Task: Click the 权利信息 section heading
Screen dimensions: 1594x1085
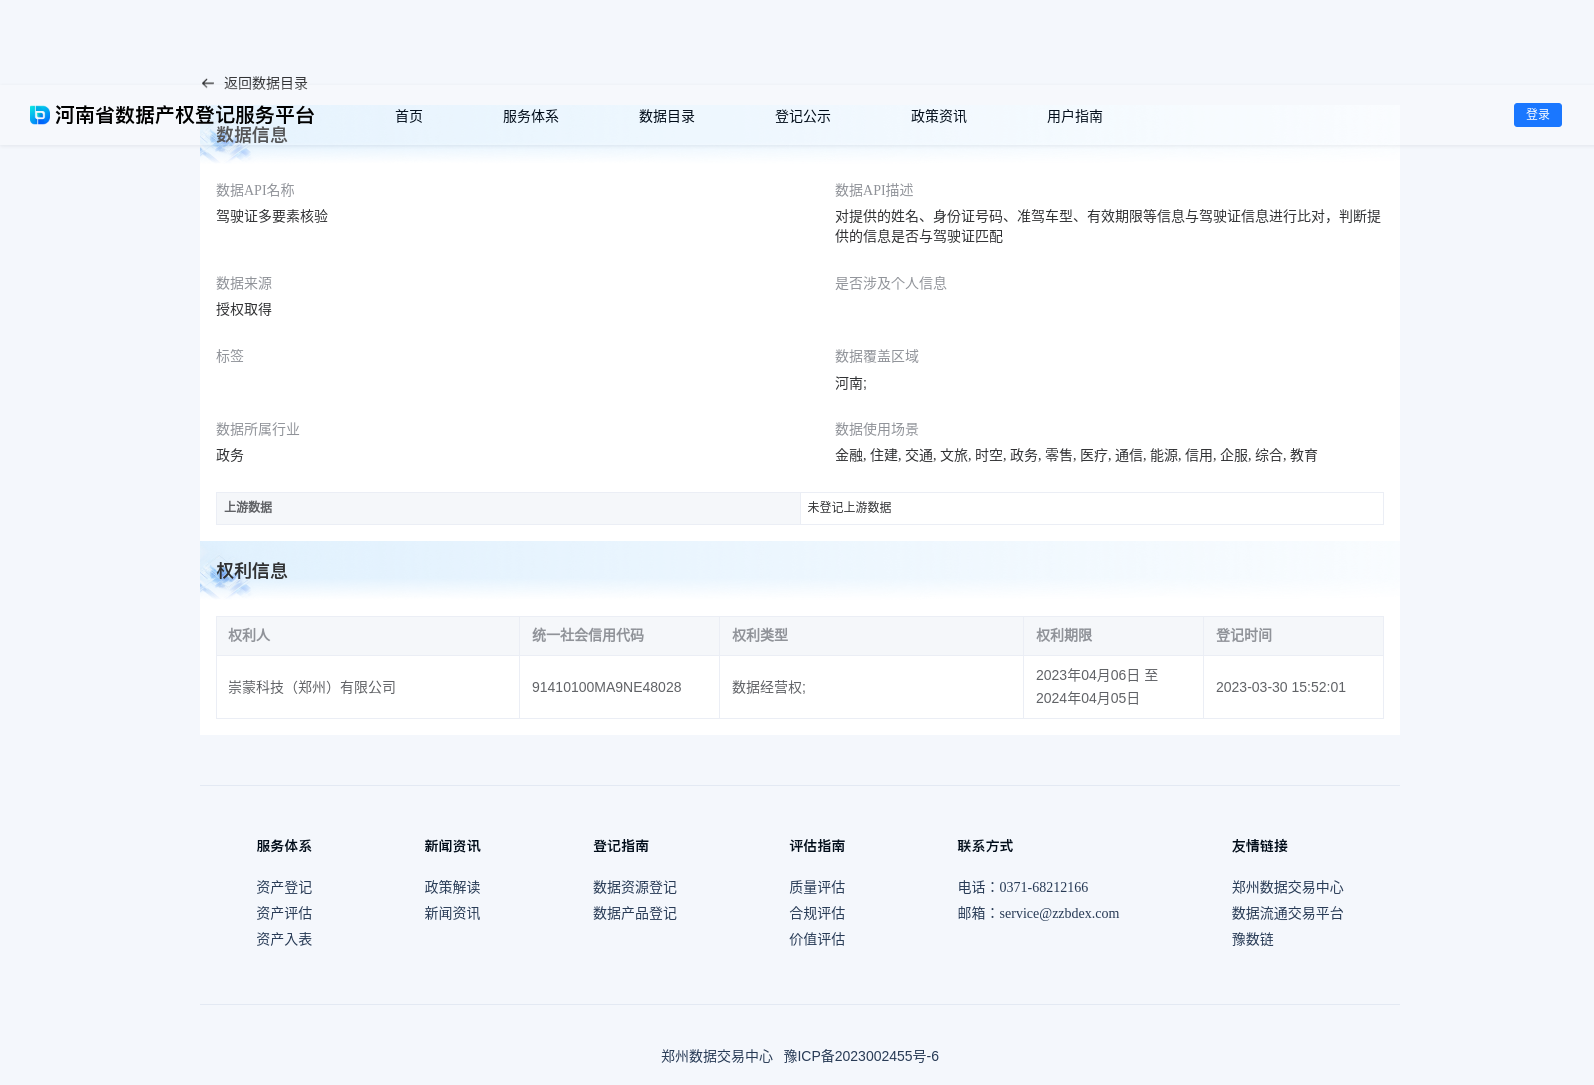Action: (x=252, y=571)
